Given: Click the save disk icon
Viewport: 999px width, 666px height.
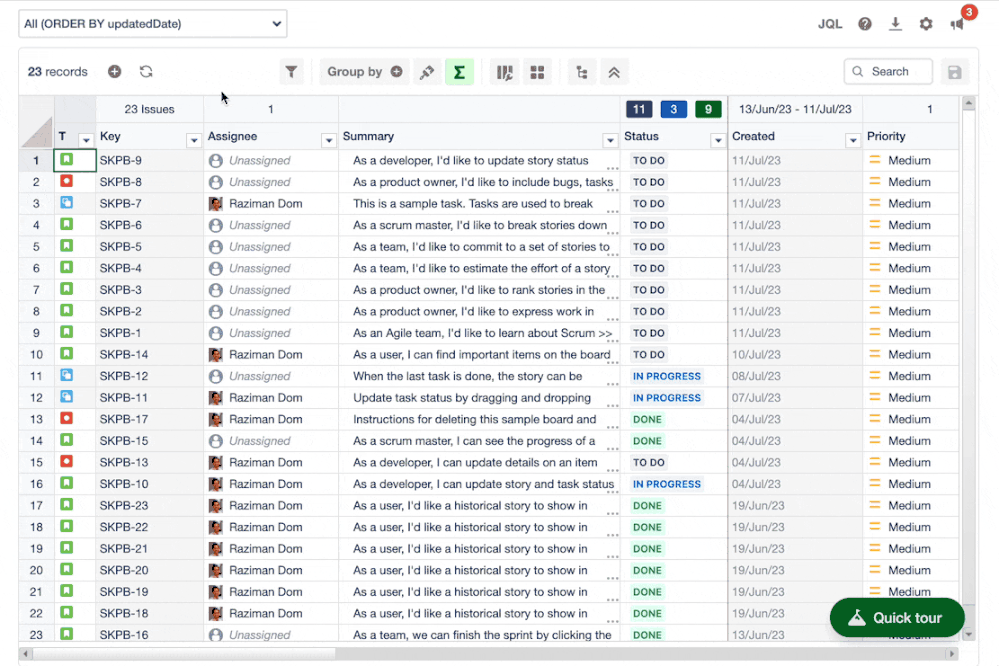Looking at the screenshot, I should click(954, 72).
